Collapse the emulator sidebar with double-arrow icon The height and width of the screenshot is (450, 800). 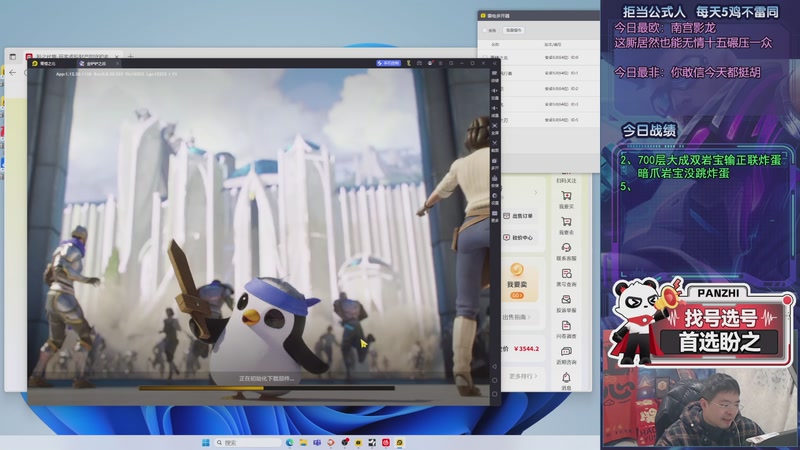click(x=494, y=63)
